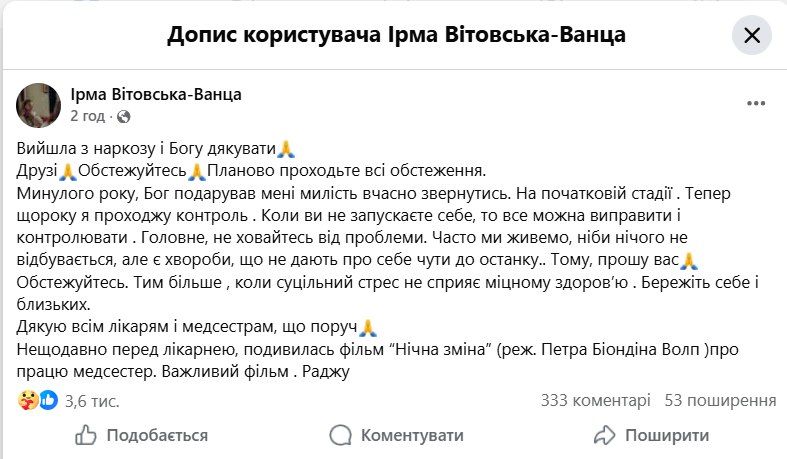The image size is (787, 459).
Task: Click the care reaction emoji icon
Action: pos(29,400)
